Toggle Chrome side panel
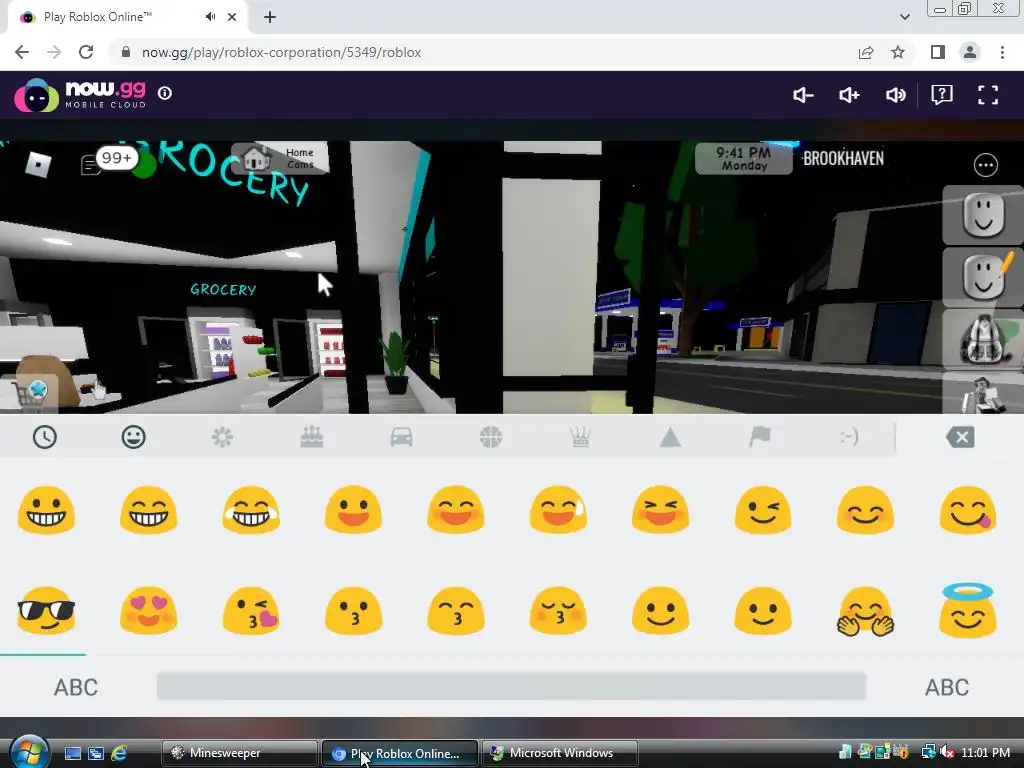Viewport: 1024px width, 768px height. 938,52
